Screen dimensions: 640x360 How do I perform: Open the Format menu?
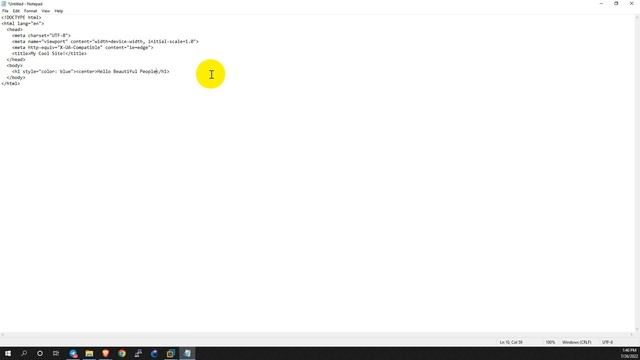click(31, 11)
